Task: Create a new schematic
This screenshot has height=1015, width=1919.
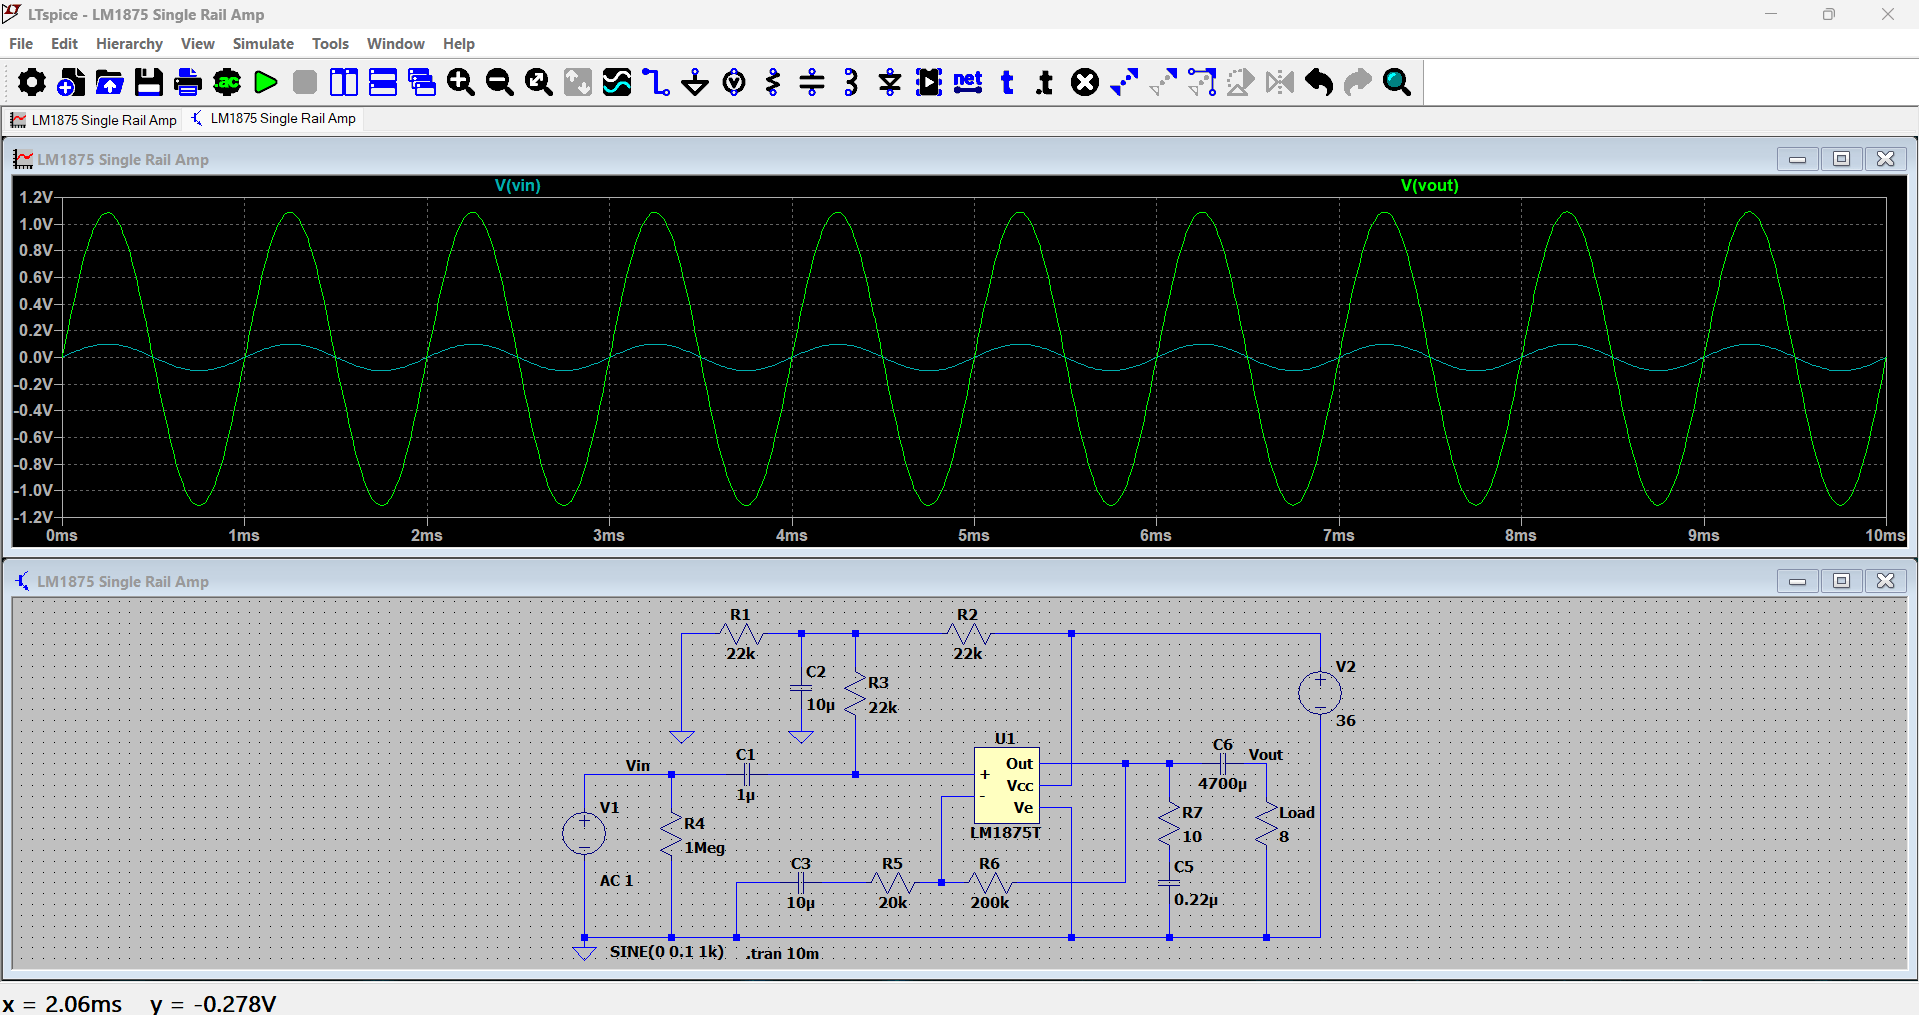Action: pos(71,82)
